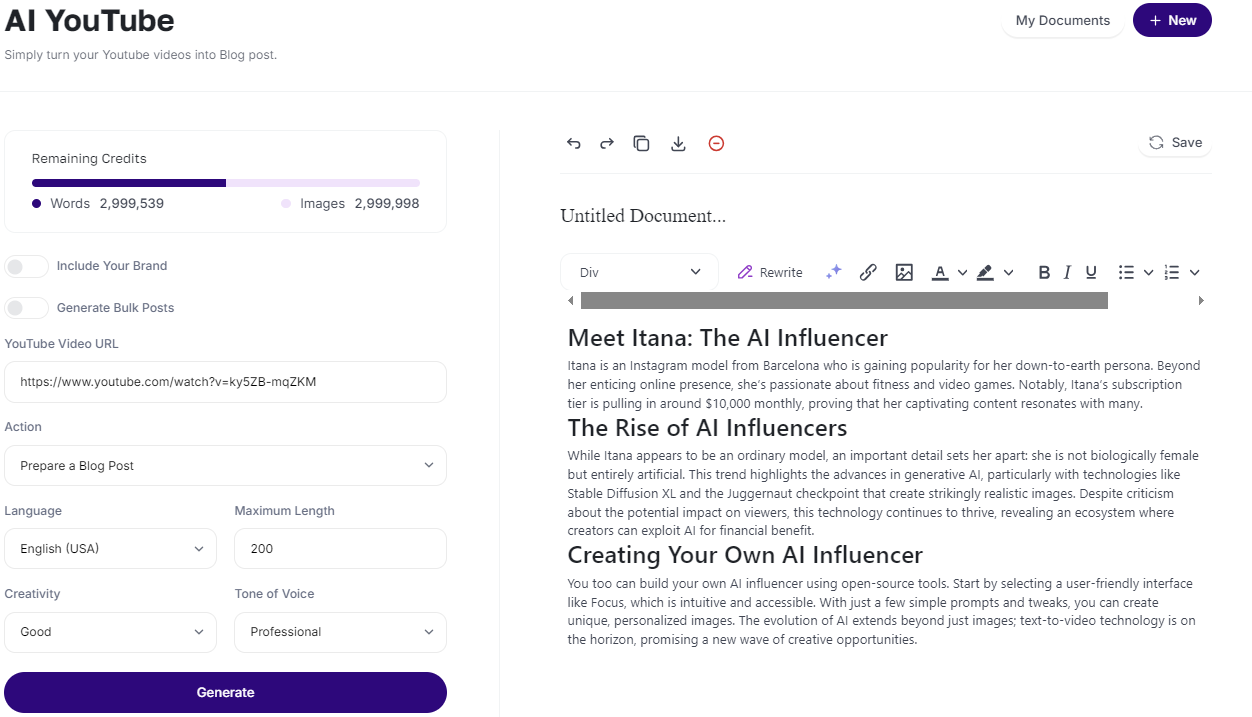
Task: Enable the Include Your Brand toggle
Action: click(x=27, y=266)
